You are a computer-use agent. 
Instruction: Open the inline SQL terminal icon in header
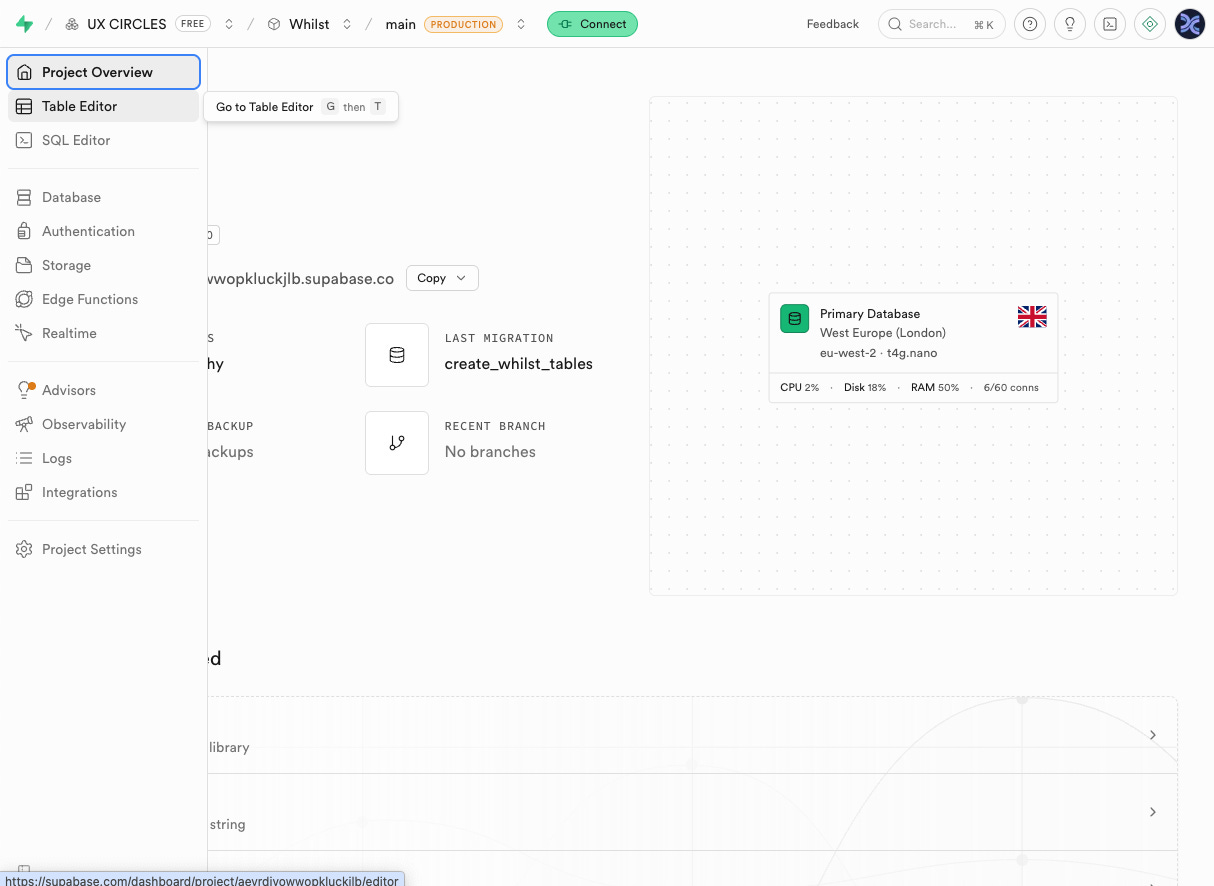point(1110,24)
